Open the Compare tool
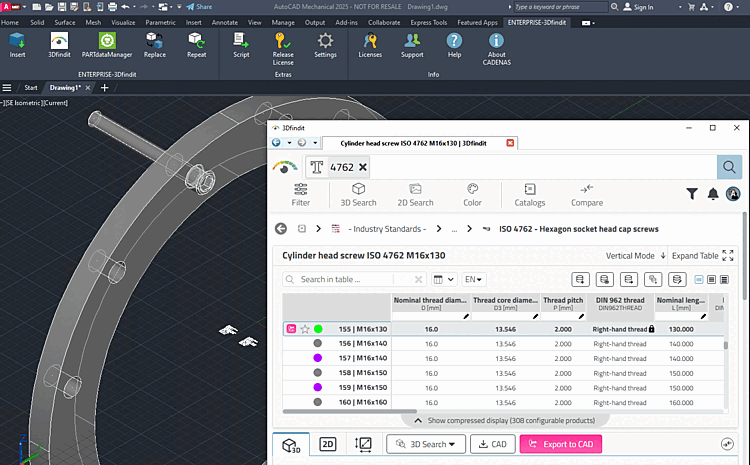The width and height of the screenshot is (750, 465). [x=587, y=195]
